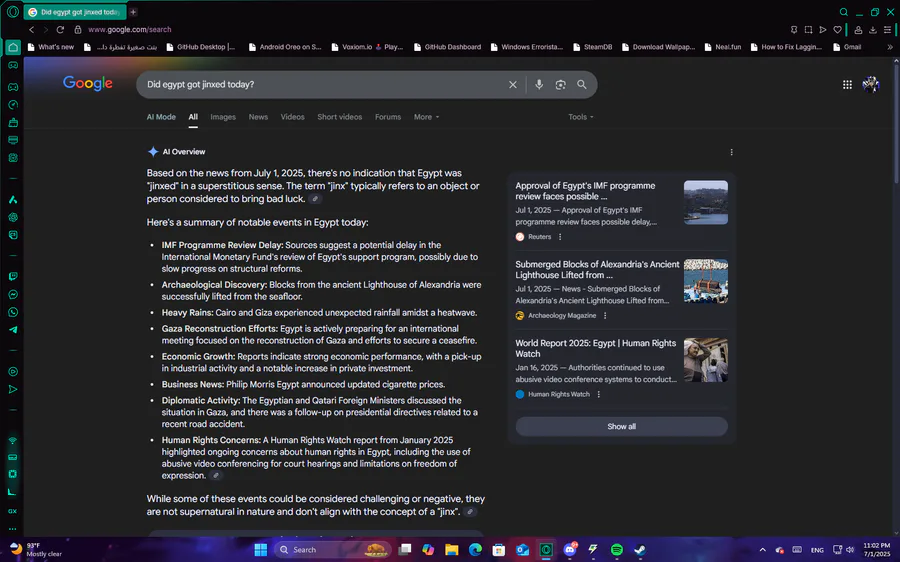Select the Forums search tab

(x=388, y=117)
